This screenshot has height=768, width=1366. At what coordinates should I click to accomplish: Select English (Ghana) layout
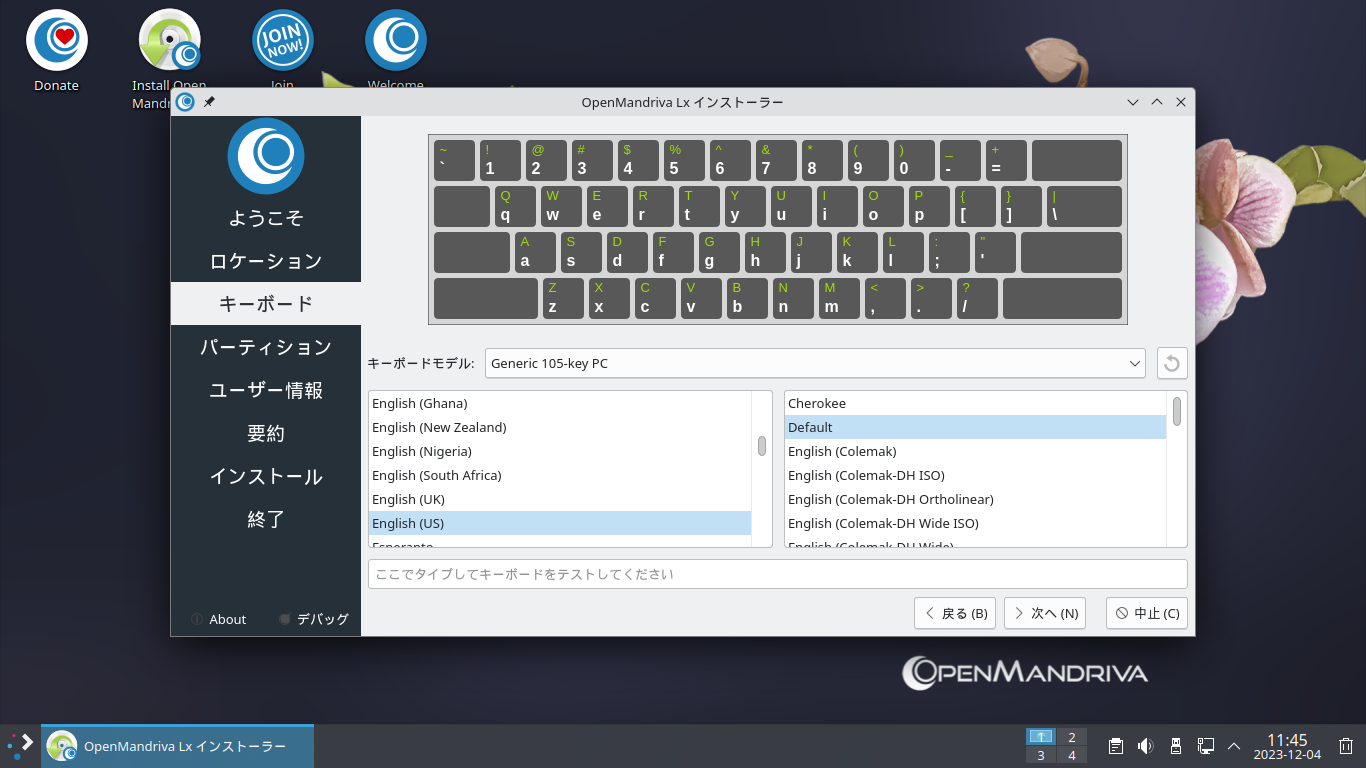[560, 403]
